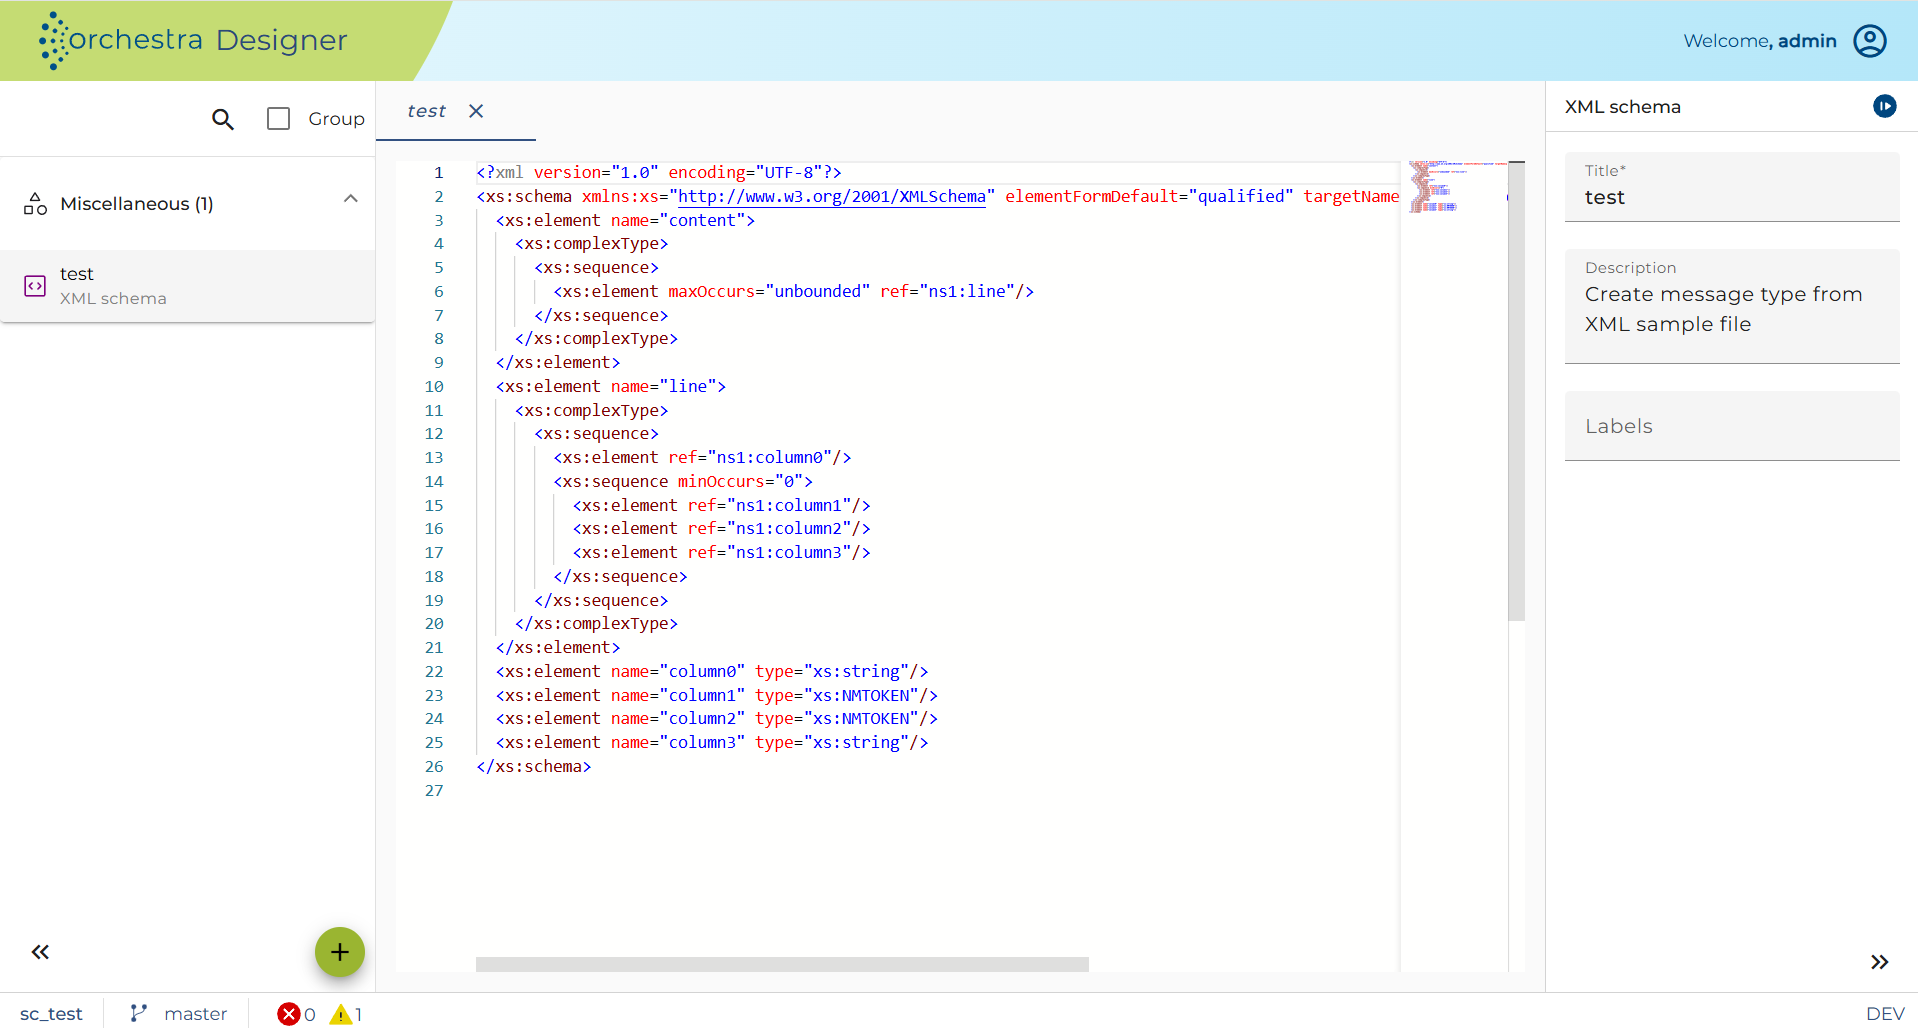
Task: Collapse the right properties panel
Action: [1880, 962]
